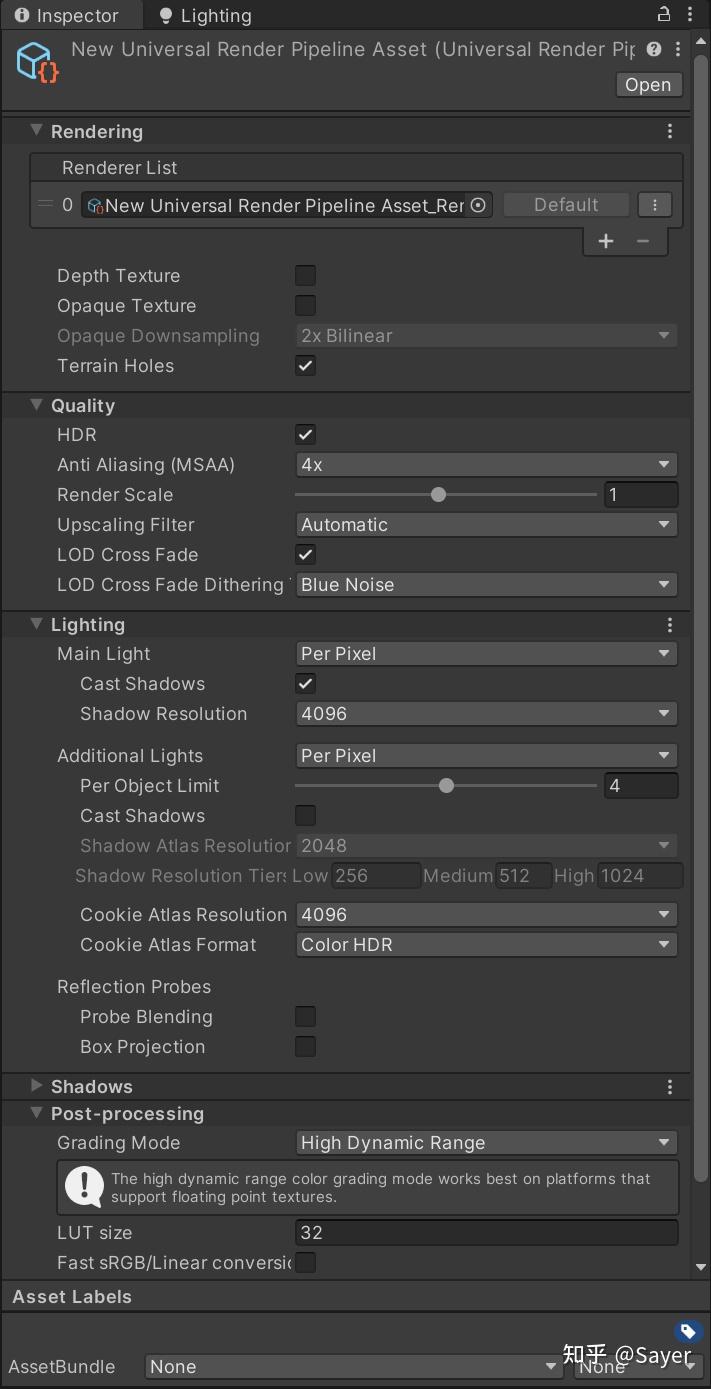Open the Grading Mode dropdown
This screenshot has height=1389, width=711.
487,1143
